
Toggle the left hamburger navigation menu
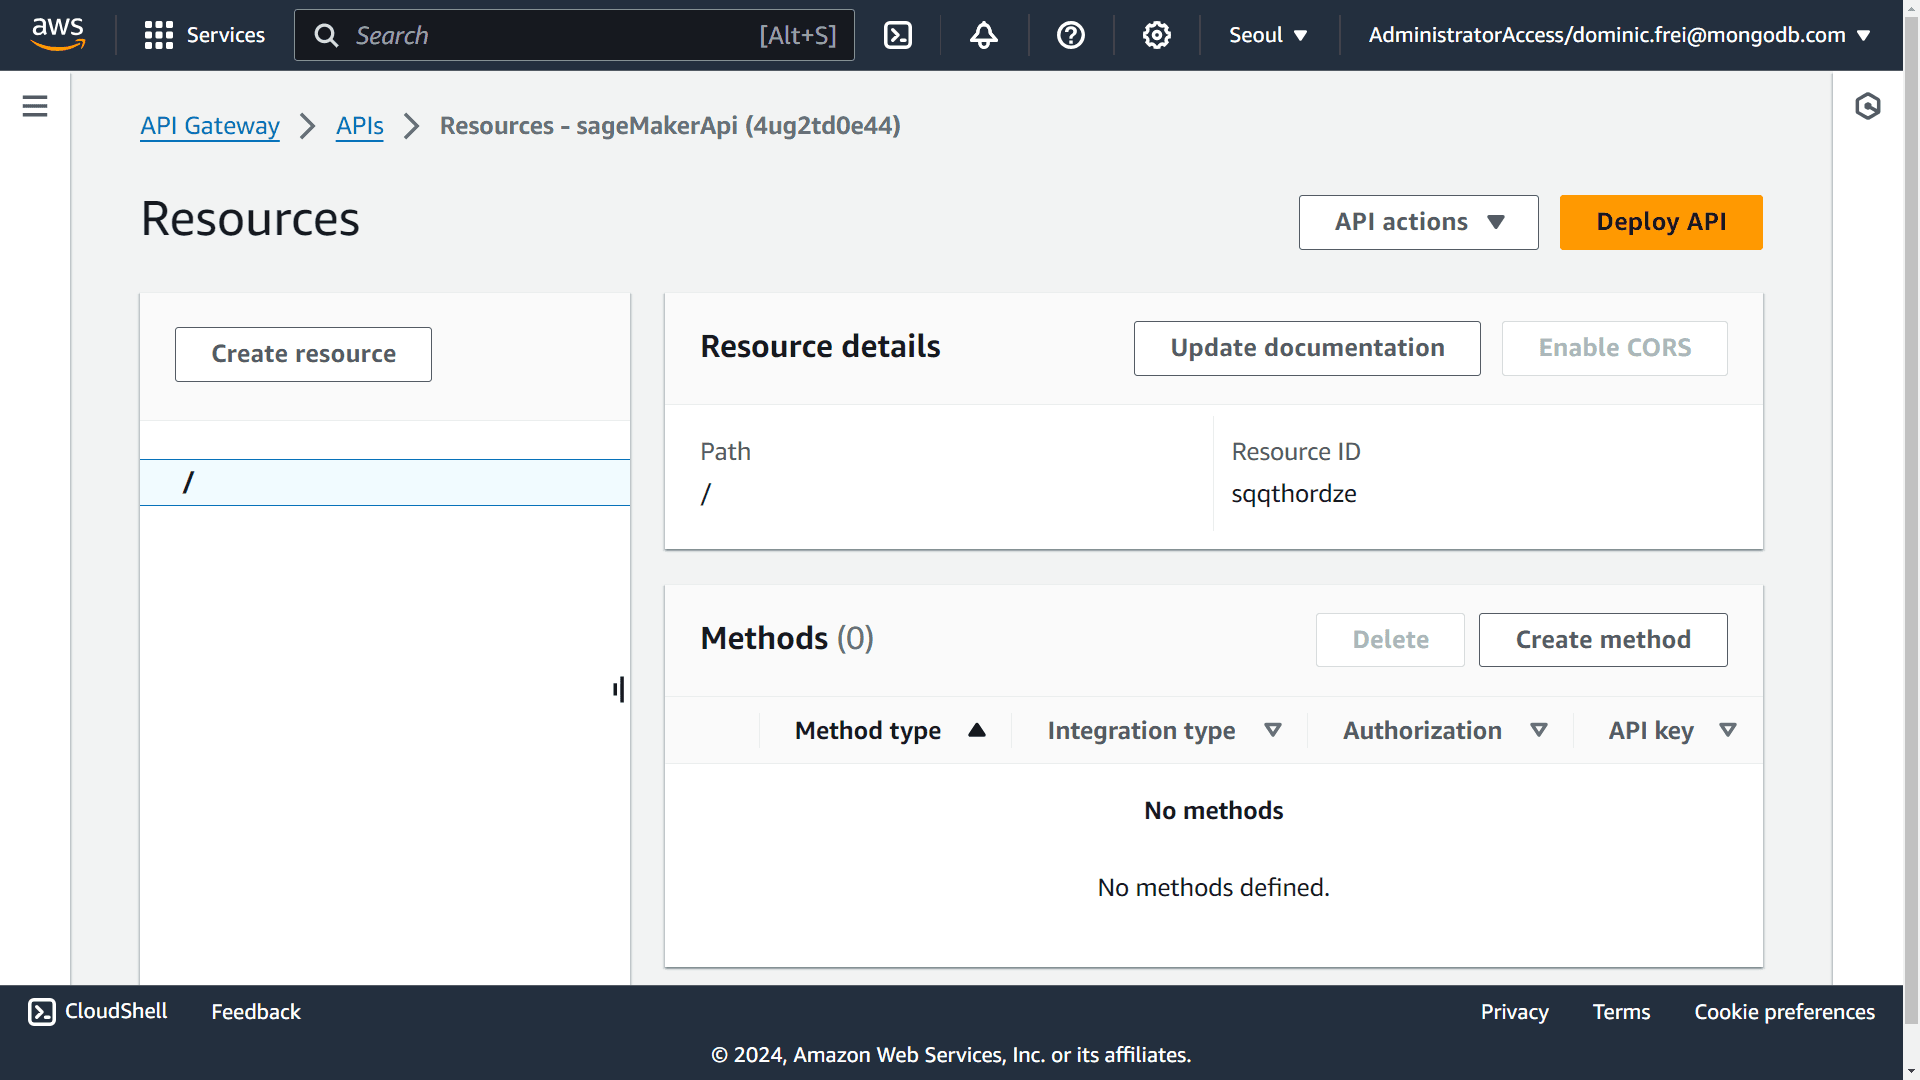35,106
